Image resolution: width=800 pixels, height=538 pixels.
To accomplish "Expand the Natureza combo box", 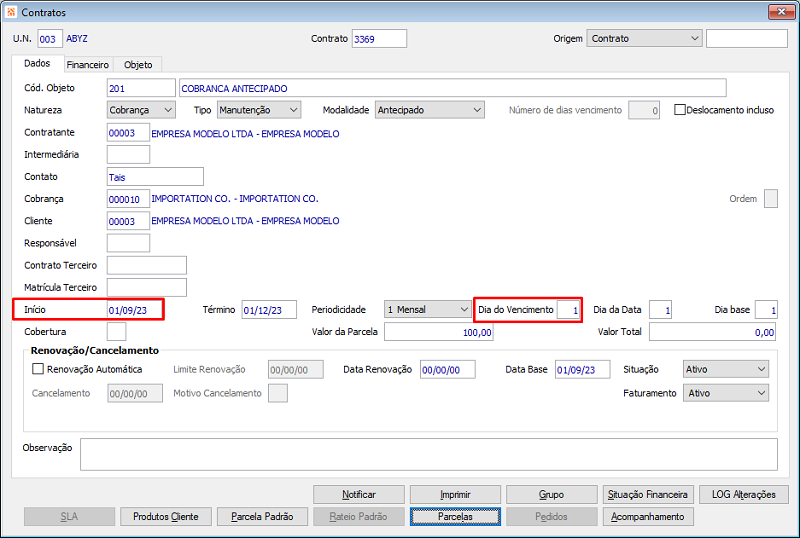I will pyautogui.click(x=141, y=110).
